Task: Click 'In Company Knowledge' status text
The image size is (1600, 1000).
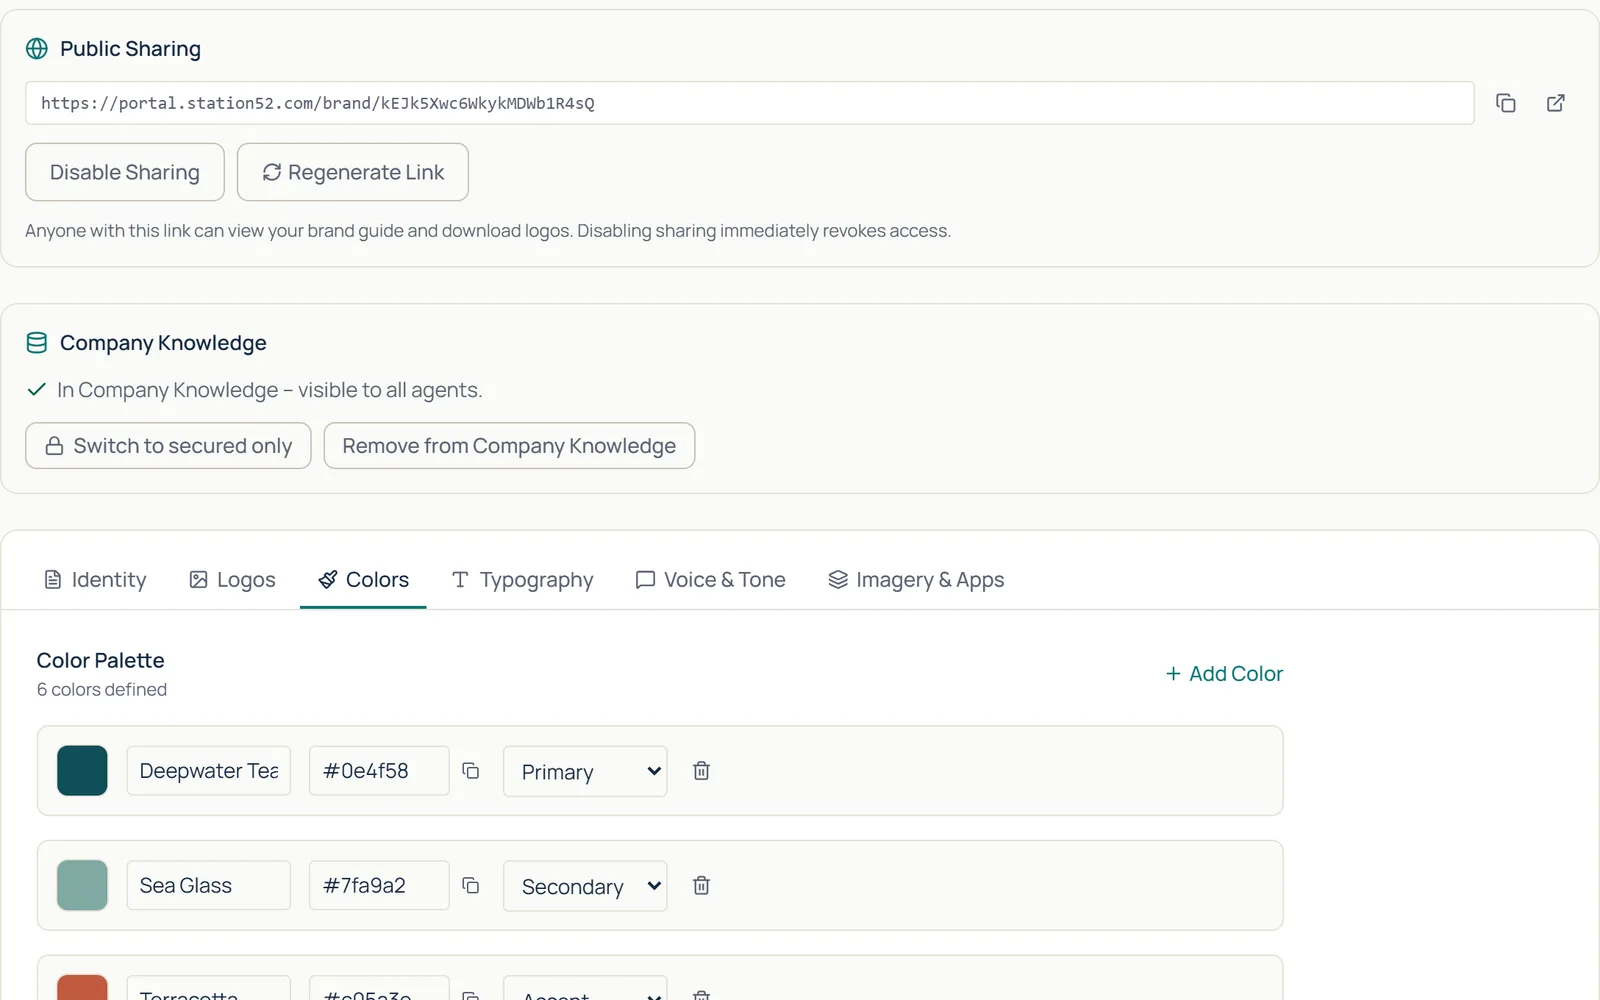Action: 270,390
